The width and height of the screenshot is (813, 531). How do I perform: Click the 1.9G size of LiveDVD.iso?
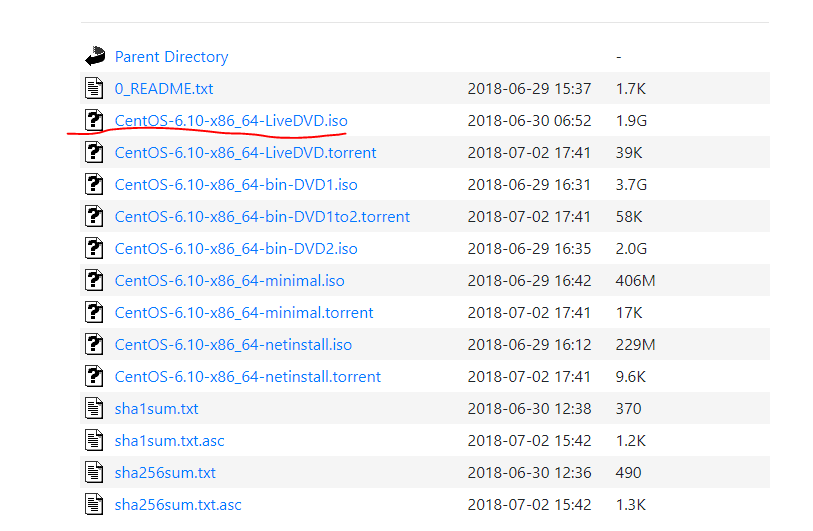tap(631, 121)
